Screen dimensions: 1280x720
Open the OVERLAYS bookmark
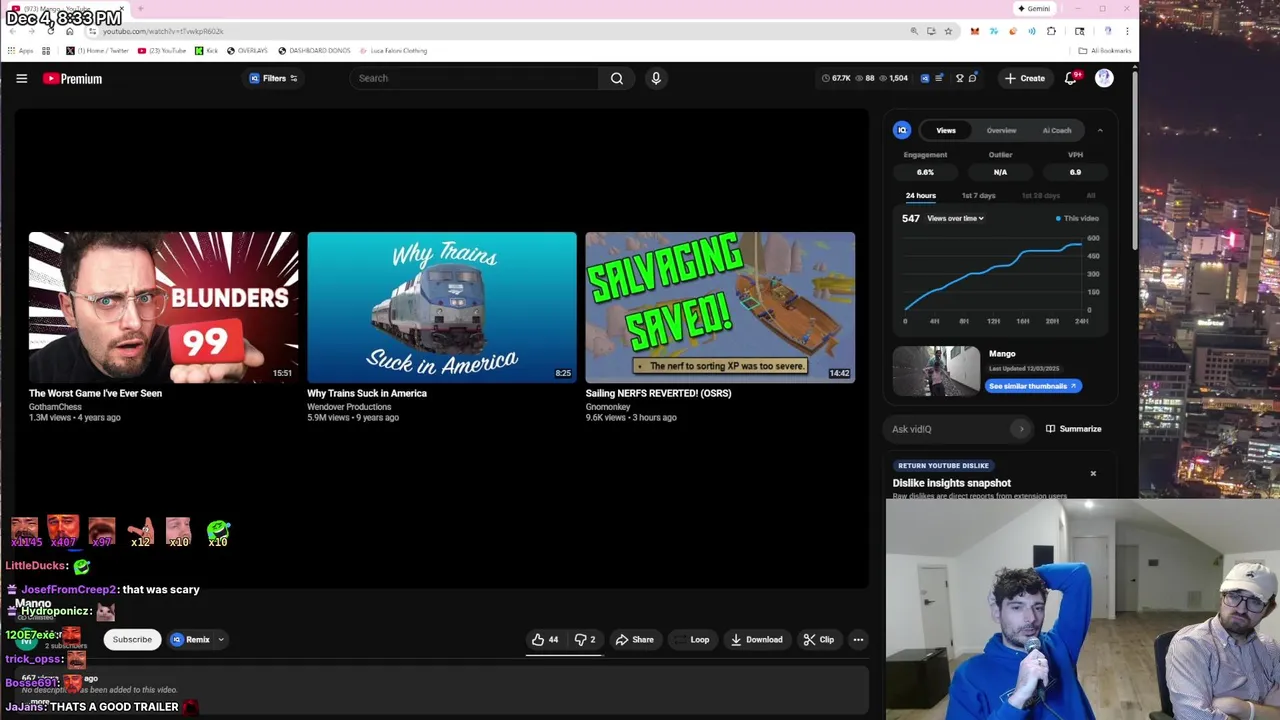point(248,50)
